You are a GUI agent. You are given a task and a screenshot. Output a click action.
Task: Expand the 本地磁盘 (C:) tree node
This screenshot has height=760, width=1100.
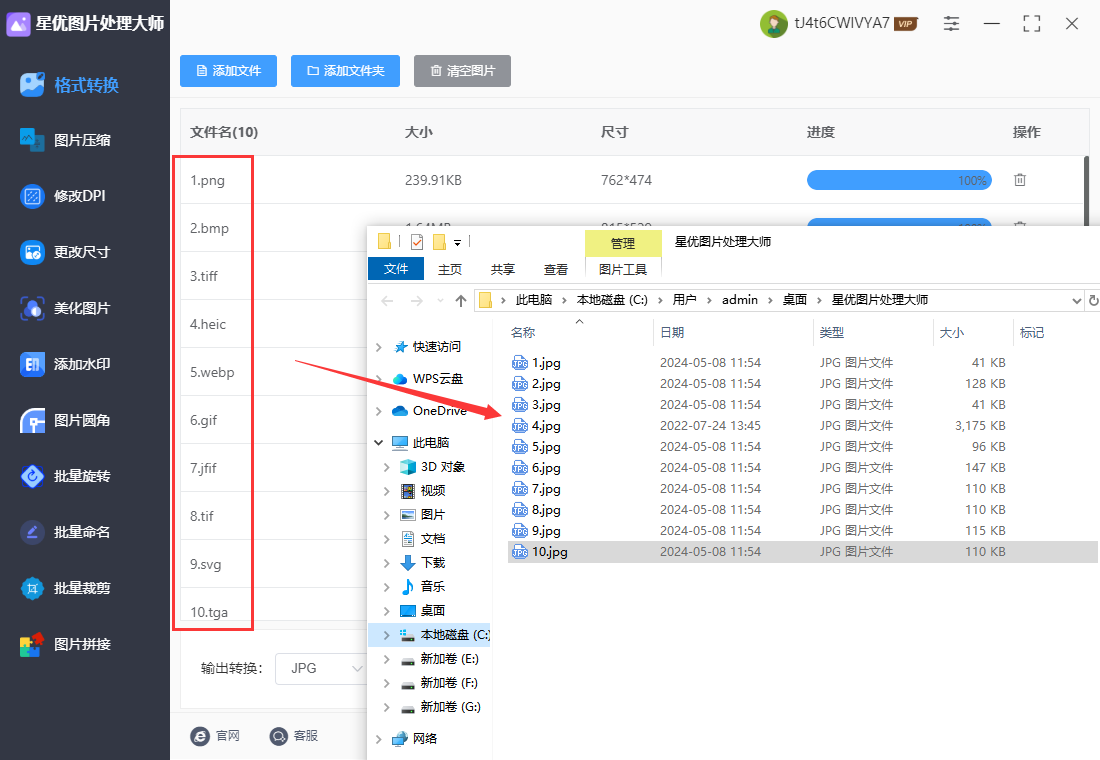tap(387, 635)
